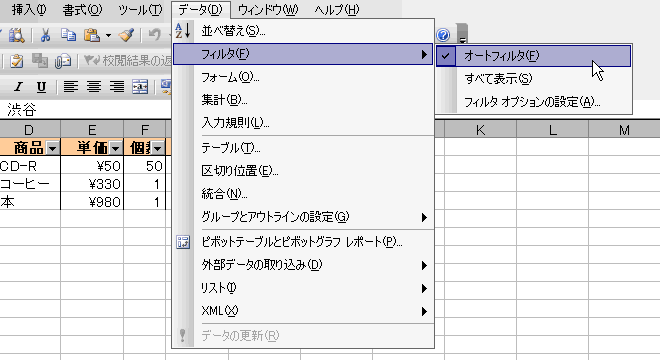Apply center text alignment

click(x=93, y=87)
